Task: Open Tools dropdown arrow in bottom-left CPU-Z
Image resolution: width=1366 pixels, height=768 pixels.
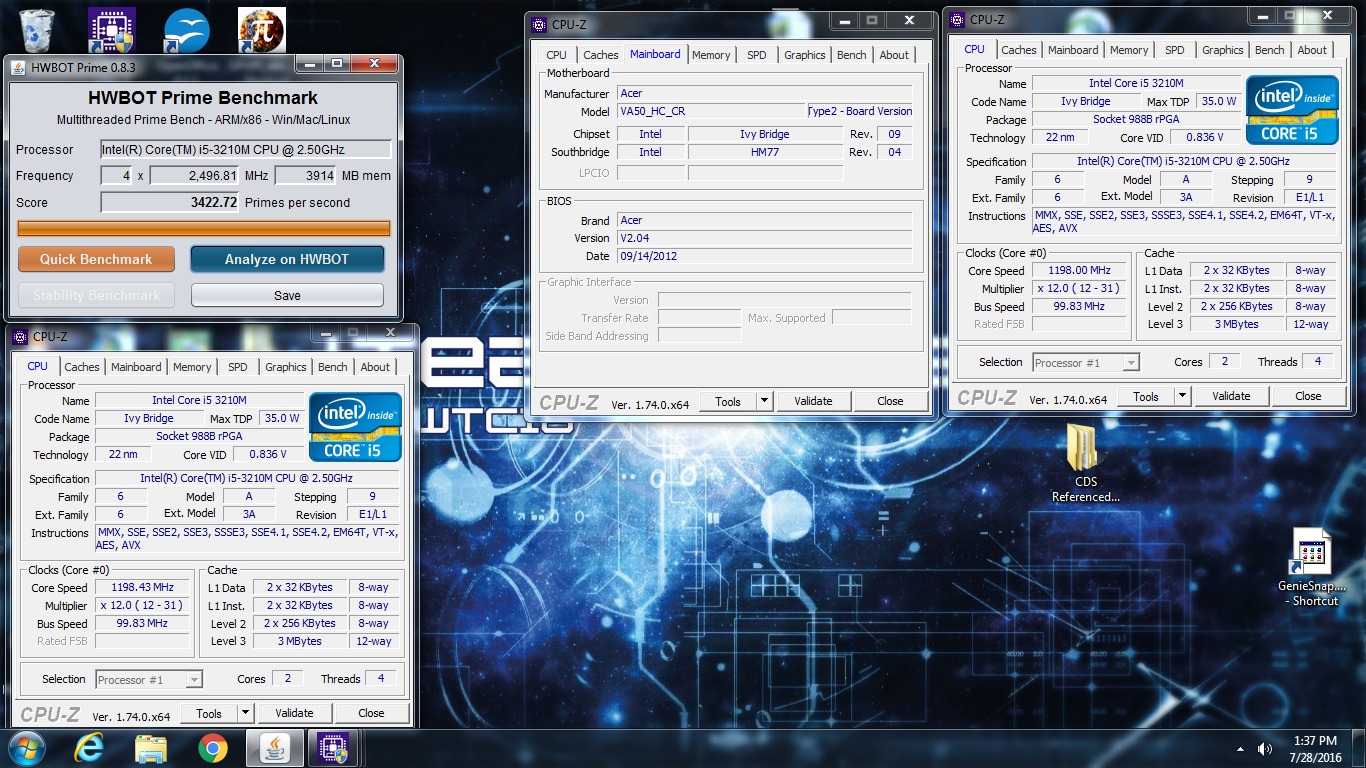Action: click(x=245, y=713)
